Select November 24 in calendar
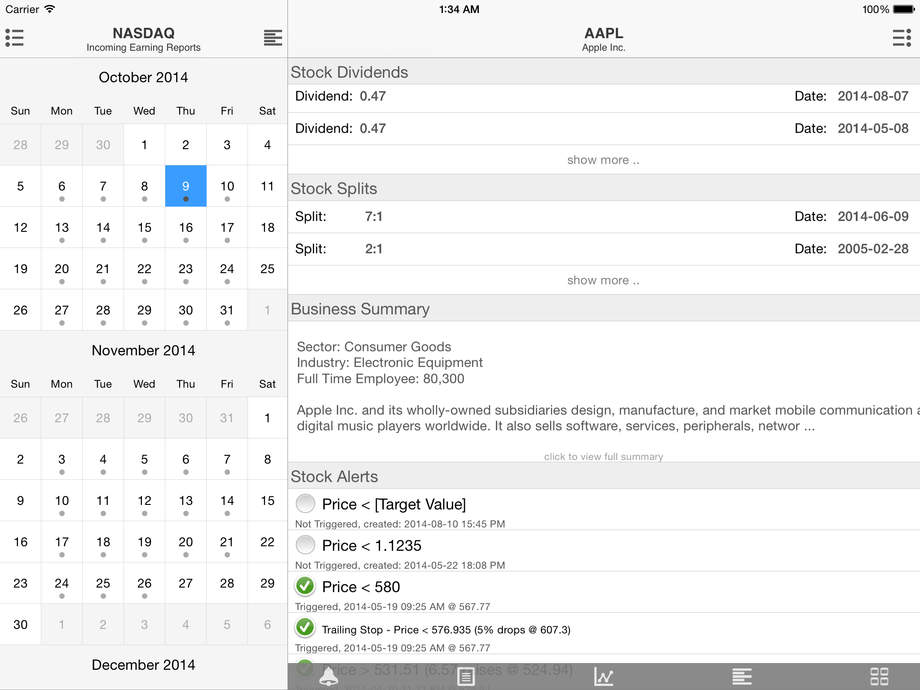The width and height of the screenshot is (920, 690). [62, 583]
